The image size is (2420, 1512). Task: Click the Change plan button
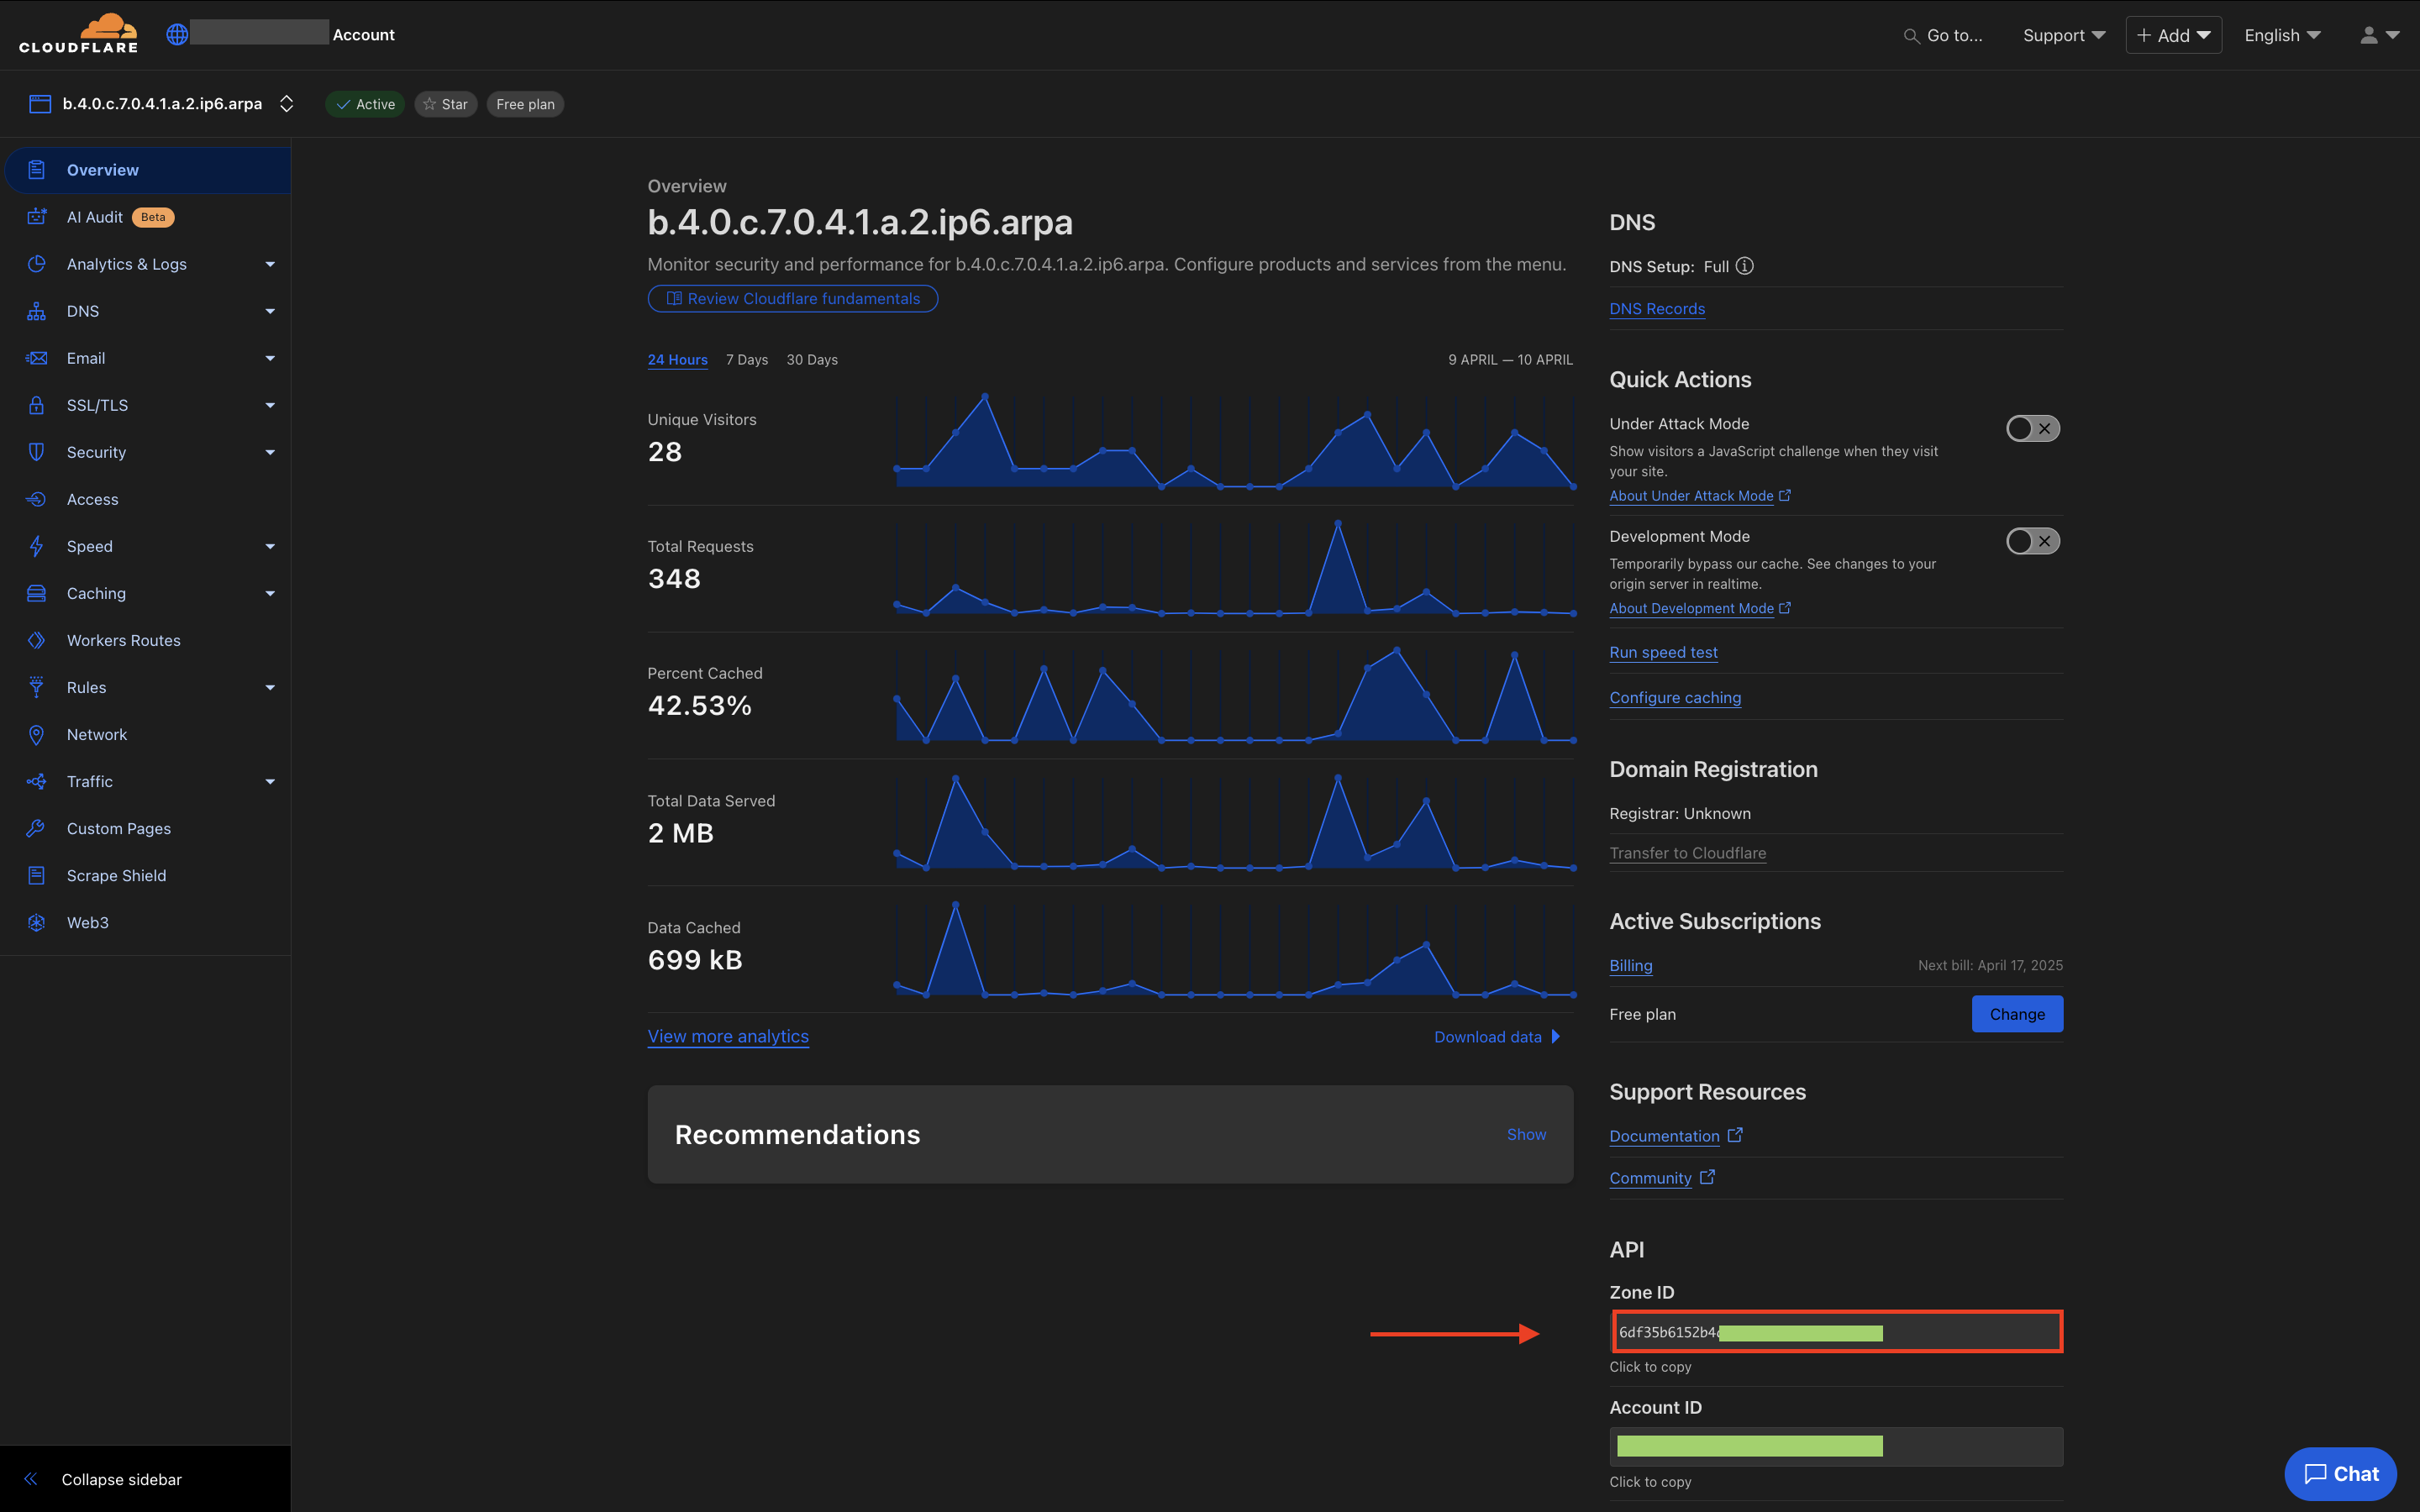[2017, 1013]
